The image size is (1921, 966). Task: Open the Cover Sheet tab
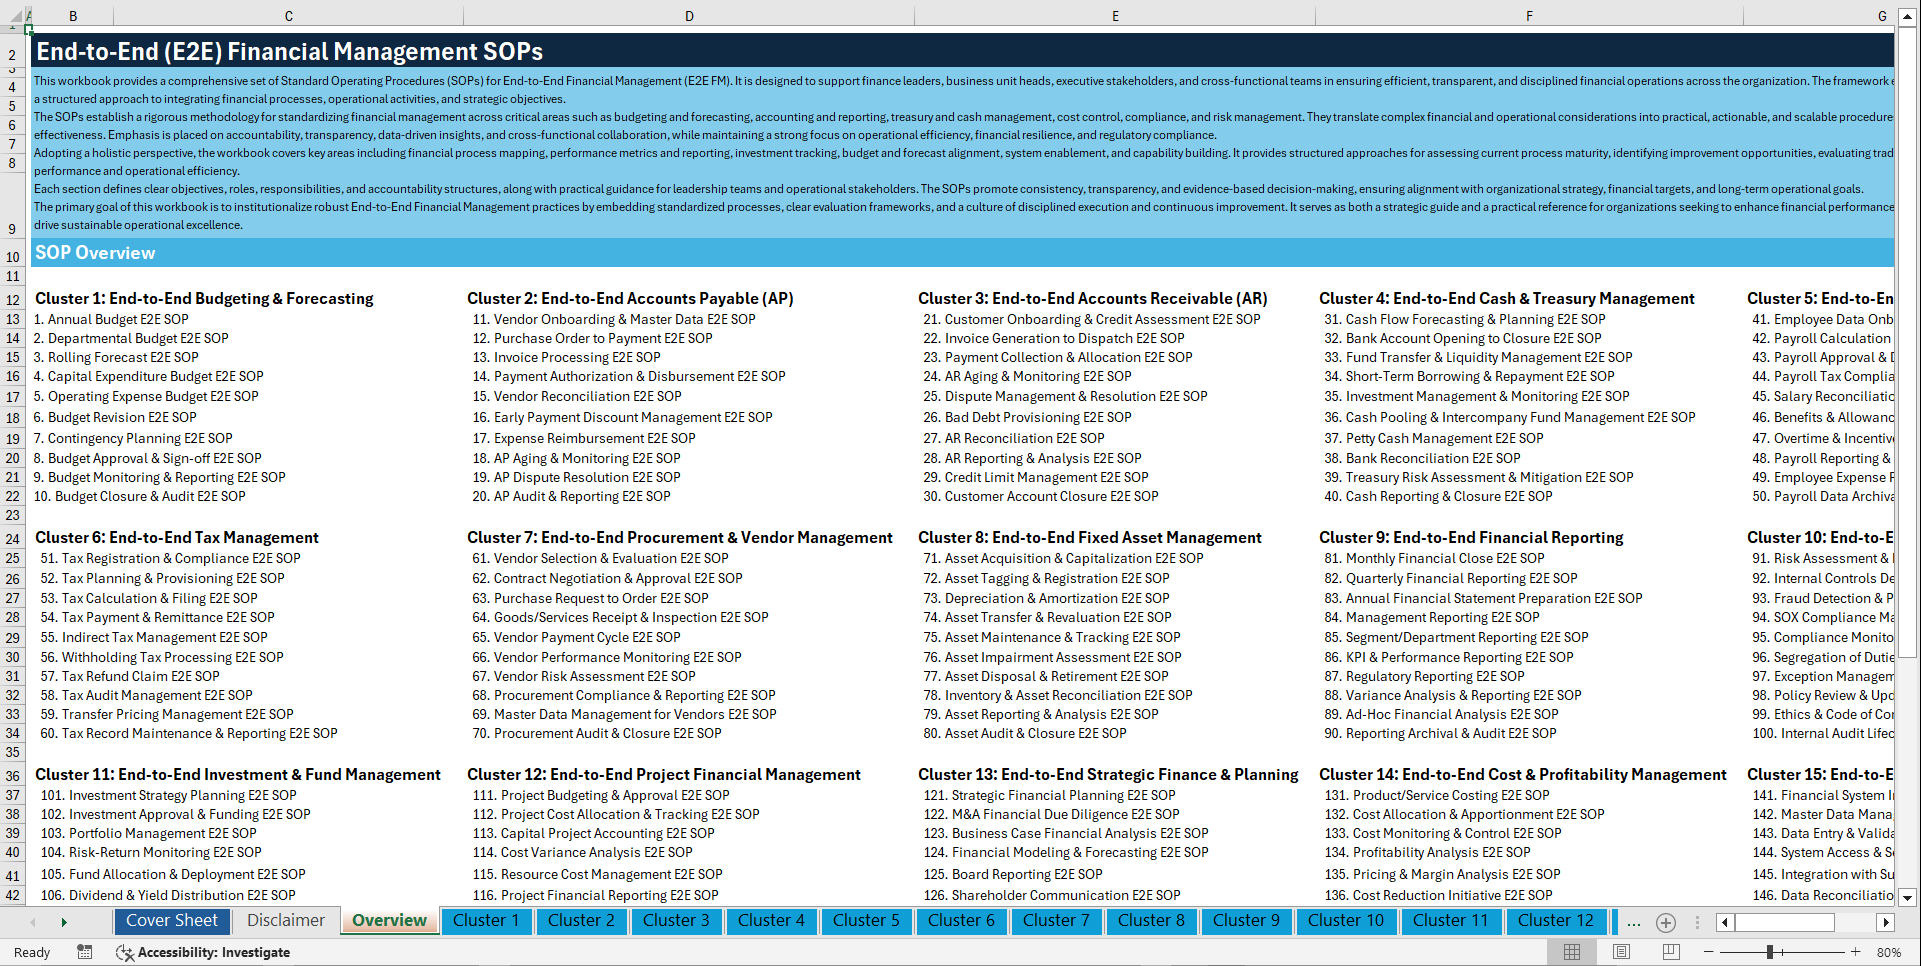click(171, 920)
